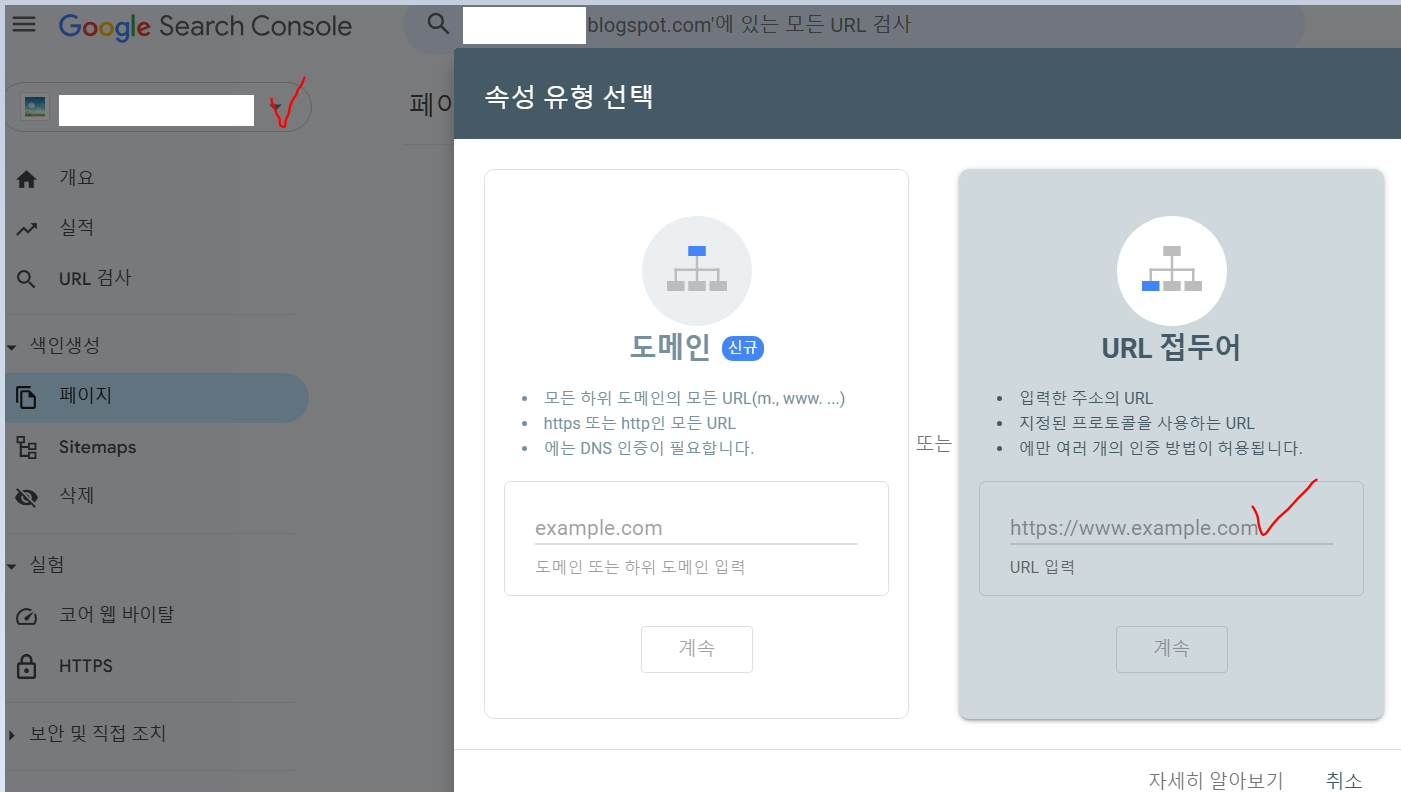Select the 도메인 heading
1401x793 pixels.
point(670,347)
